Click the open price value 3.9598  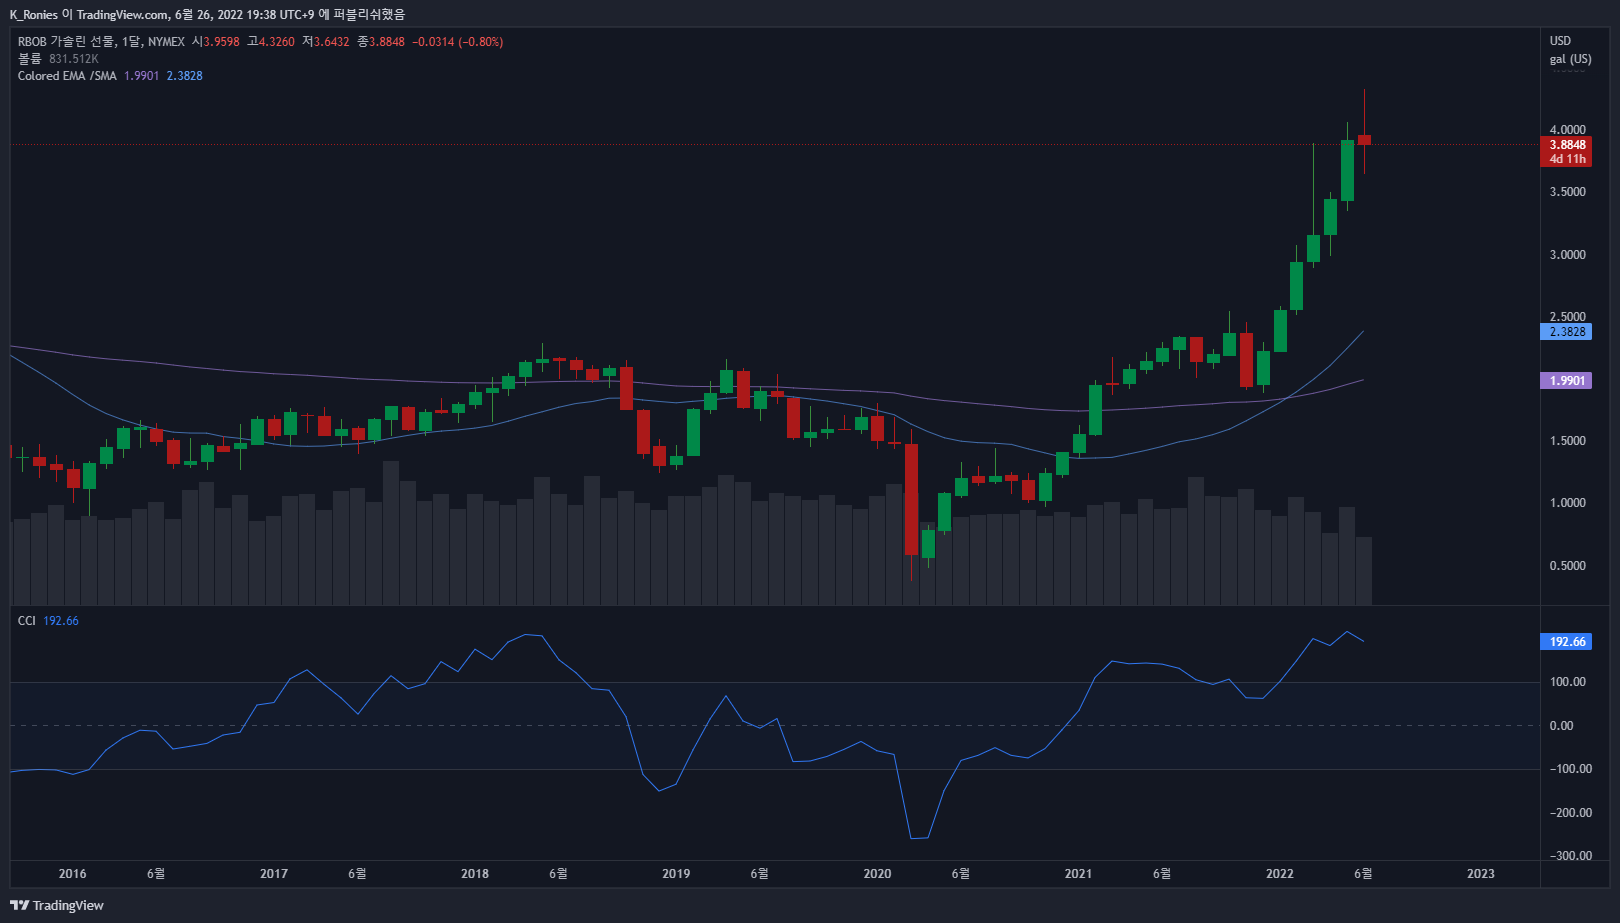tap(221, 42)
